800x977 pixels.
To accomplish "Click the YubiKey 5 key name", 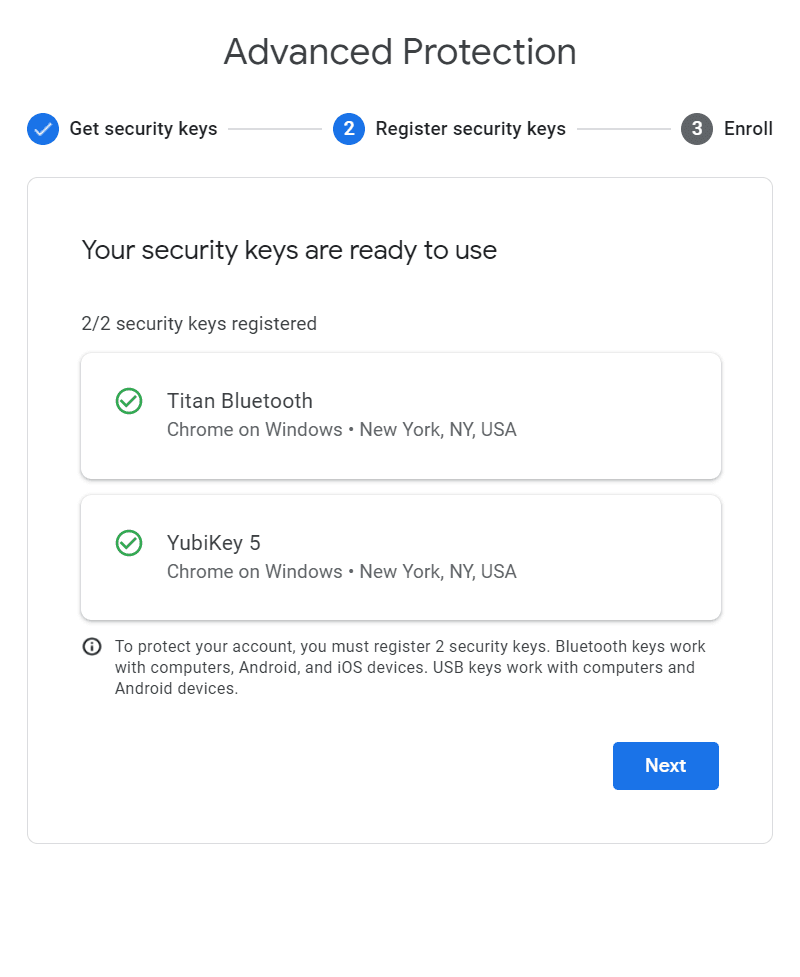I will click(214, 543).
